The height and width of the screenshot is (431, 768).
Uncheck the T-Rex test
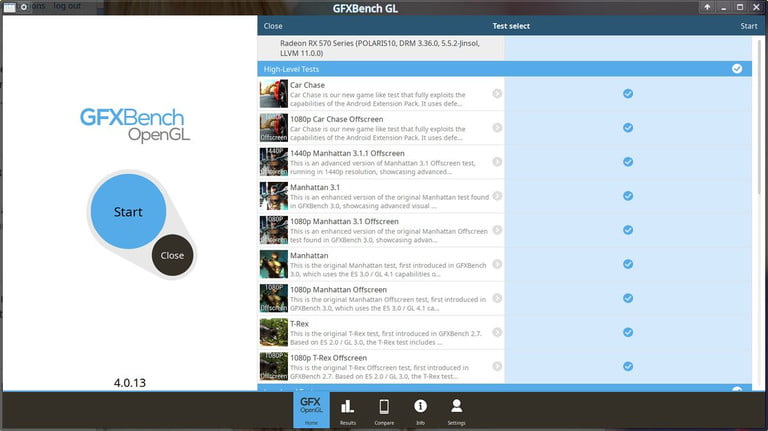628,333
